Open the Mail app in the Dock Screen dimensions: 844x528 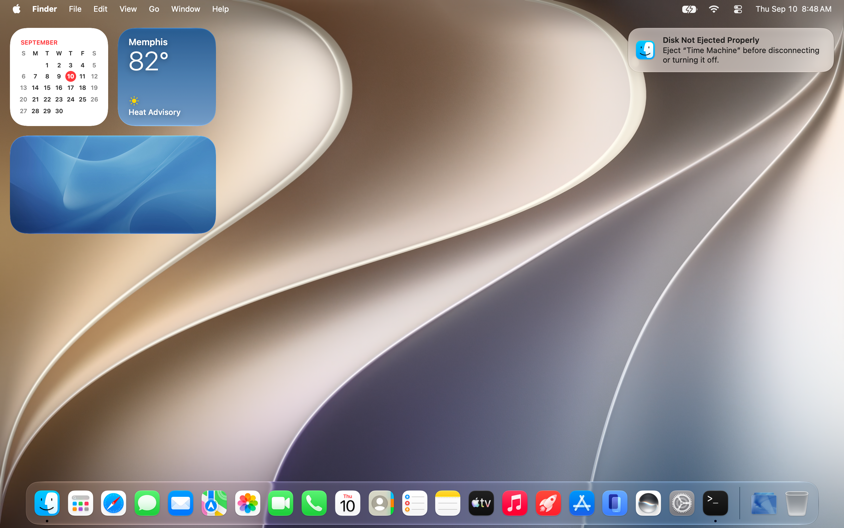pyautogui.click(x=180, y=503)
